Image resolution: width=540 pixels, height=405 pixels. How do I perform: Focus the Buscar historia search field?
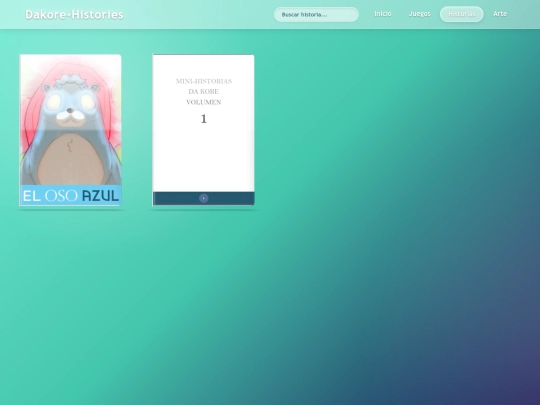[x=316, y=14]
